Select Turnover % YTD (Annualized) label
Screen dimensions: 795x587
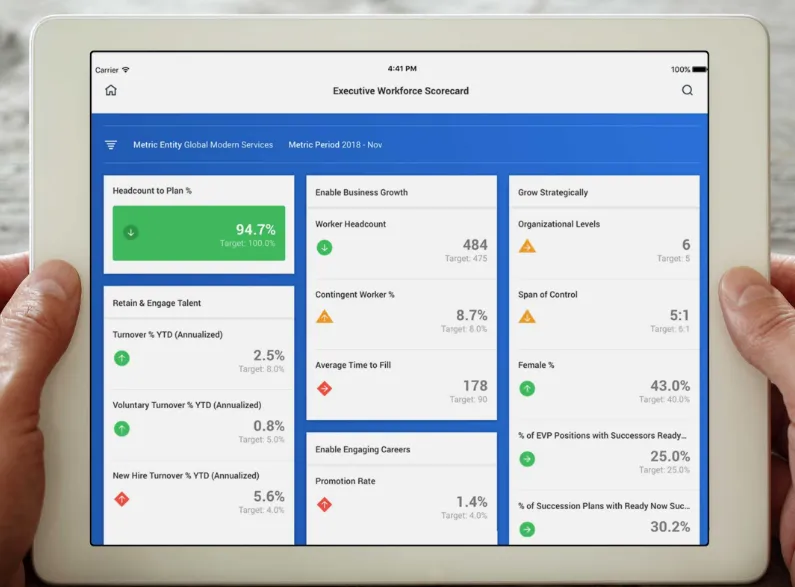[167, 335]
